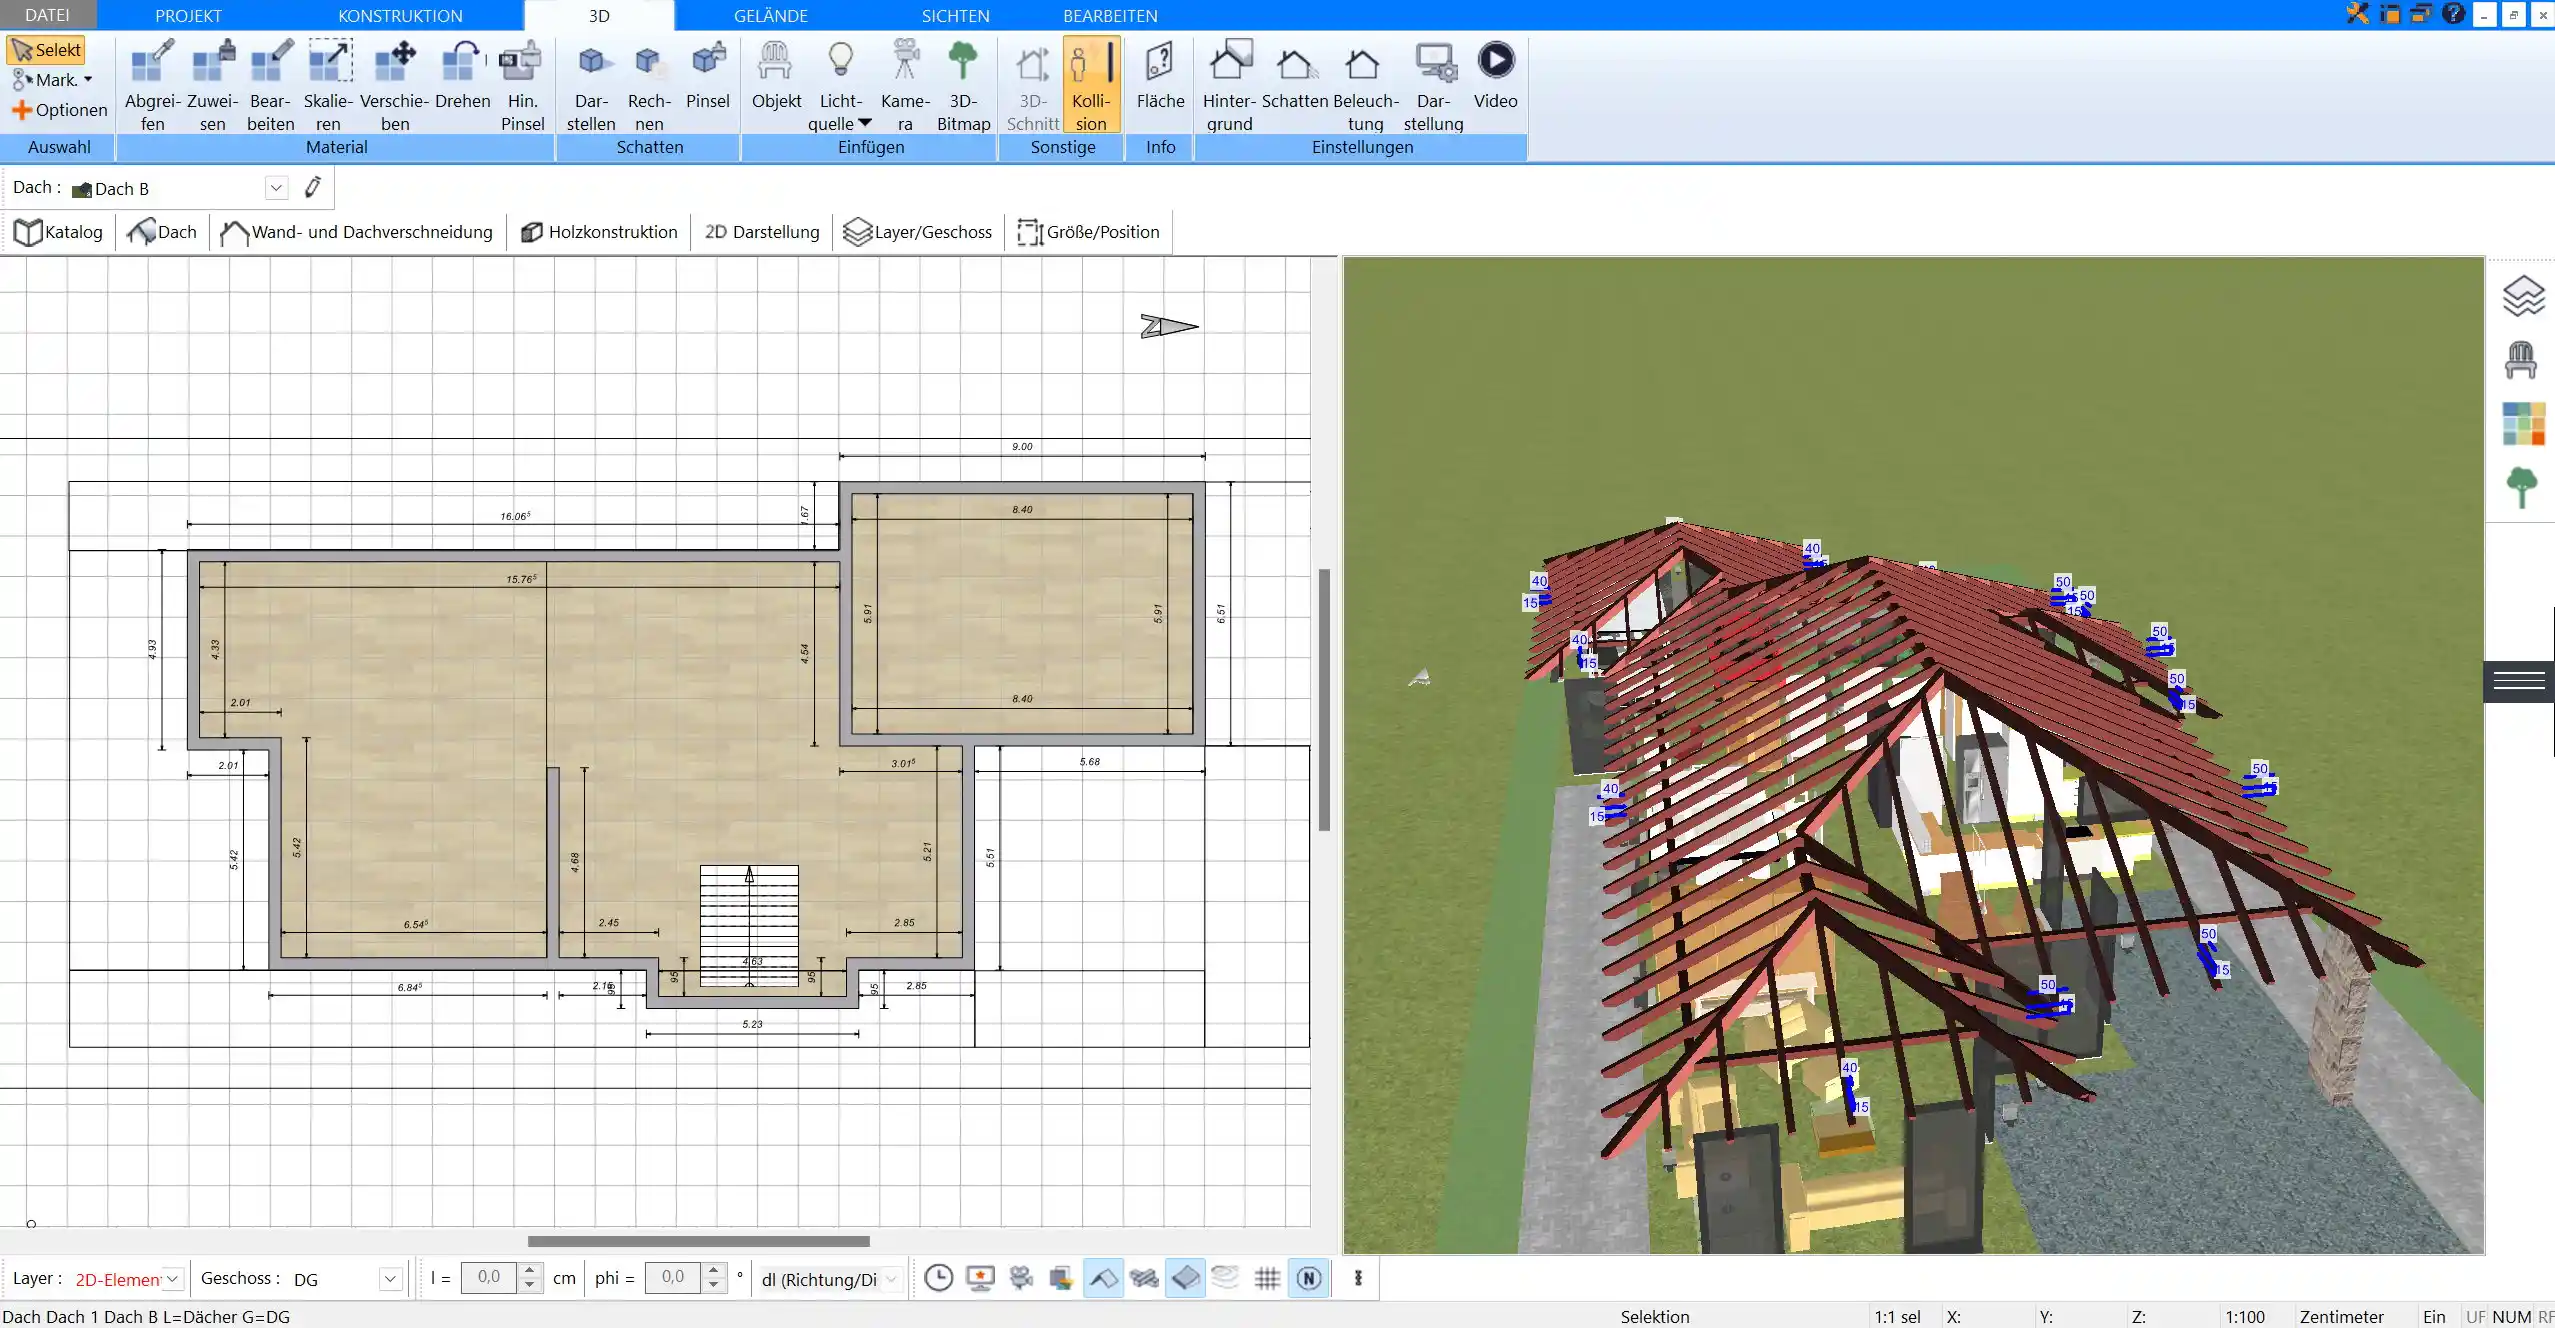
Task: Select the Abgreifen material picker tool
Action: pos(153,86)
